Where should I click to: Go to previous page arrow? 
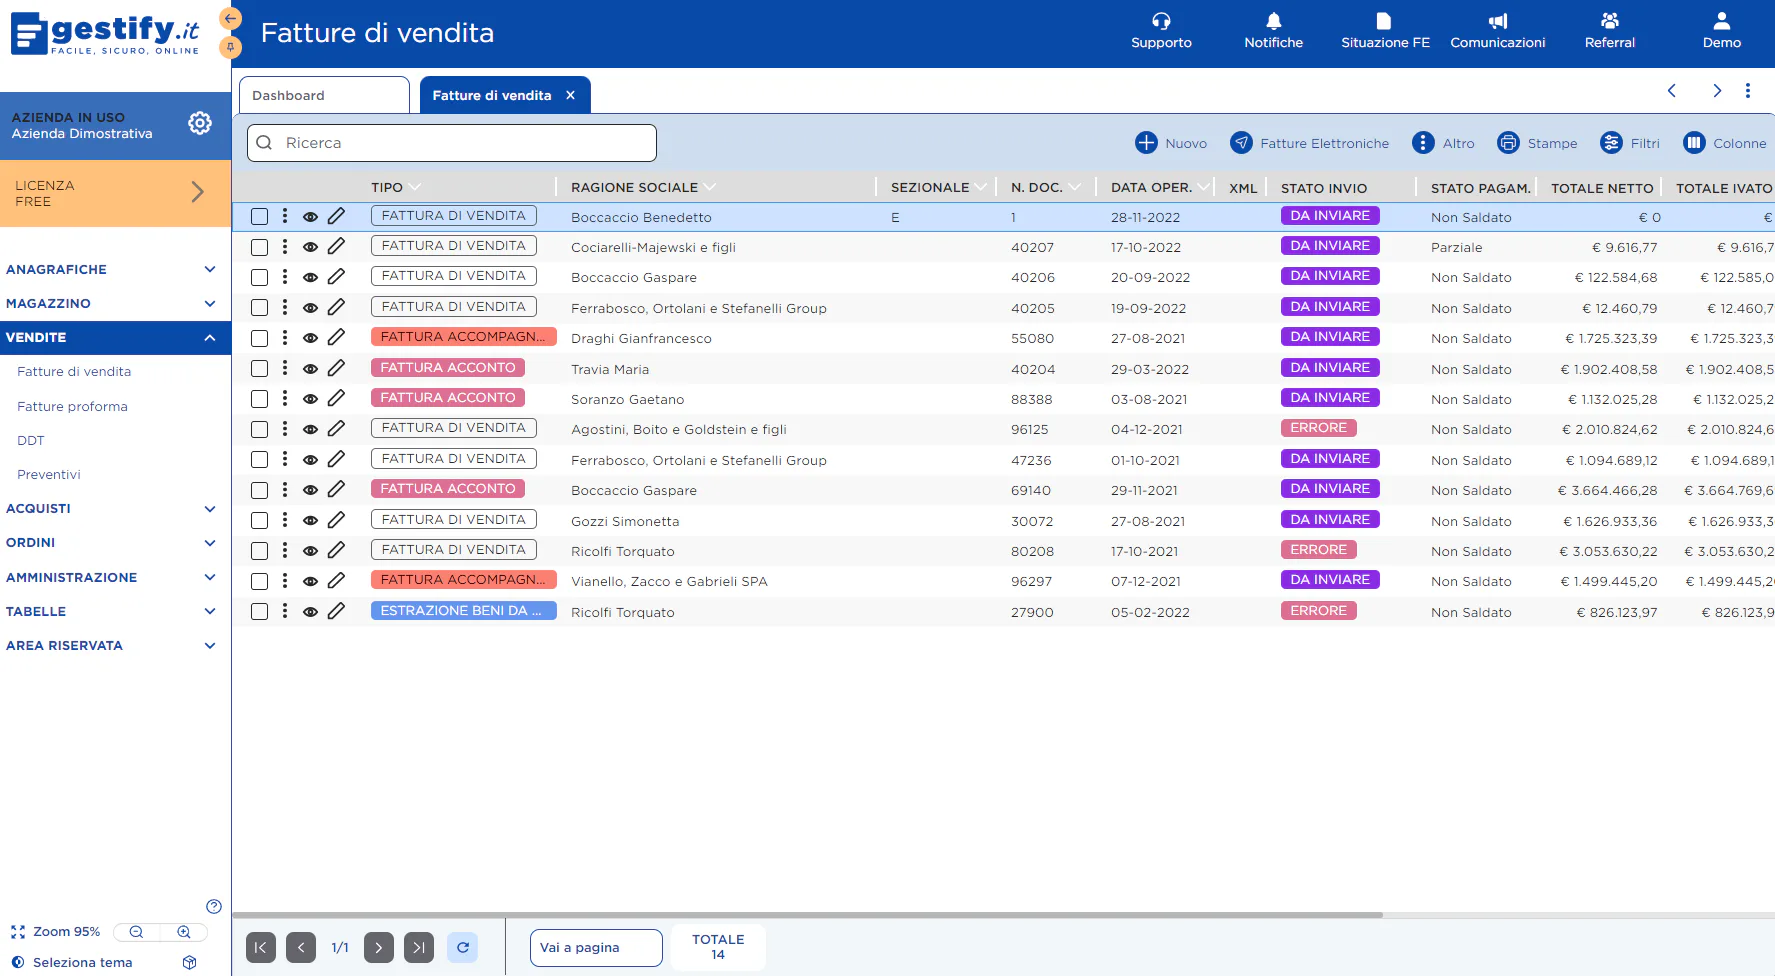[x=301, y=947]
